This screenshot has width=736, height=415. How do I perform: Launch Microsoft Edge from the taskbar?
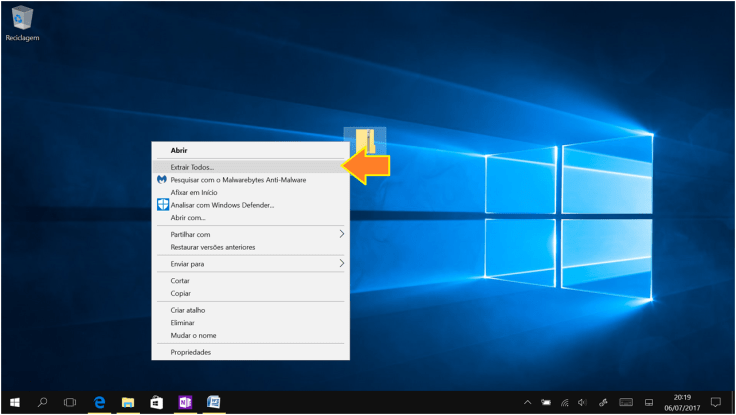click(100, 402)
